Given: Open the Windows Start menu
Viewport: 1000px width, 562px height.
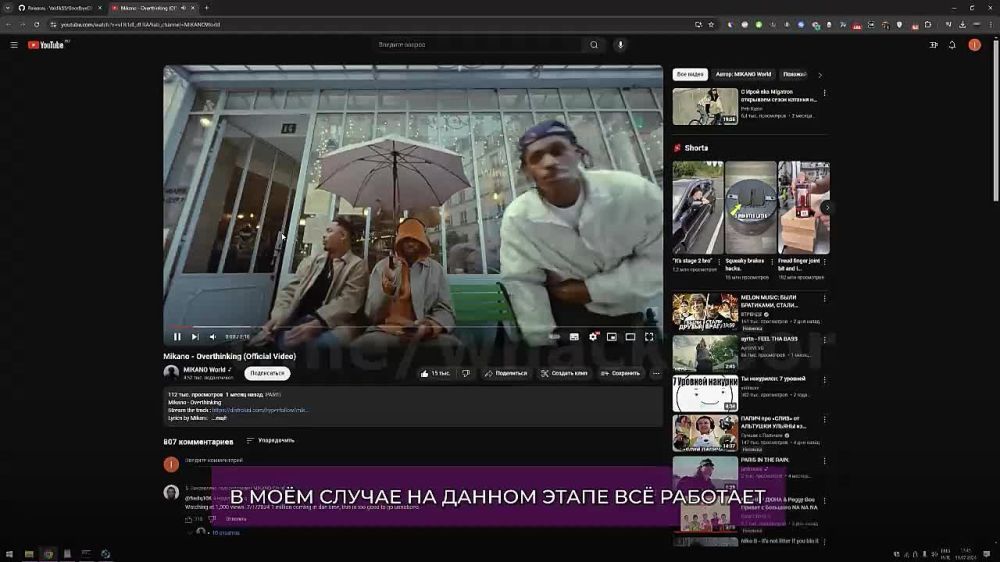Looking at the screenshot, I should pyautogui.click(x=9, y=554).
